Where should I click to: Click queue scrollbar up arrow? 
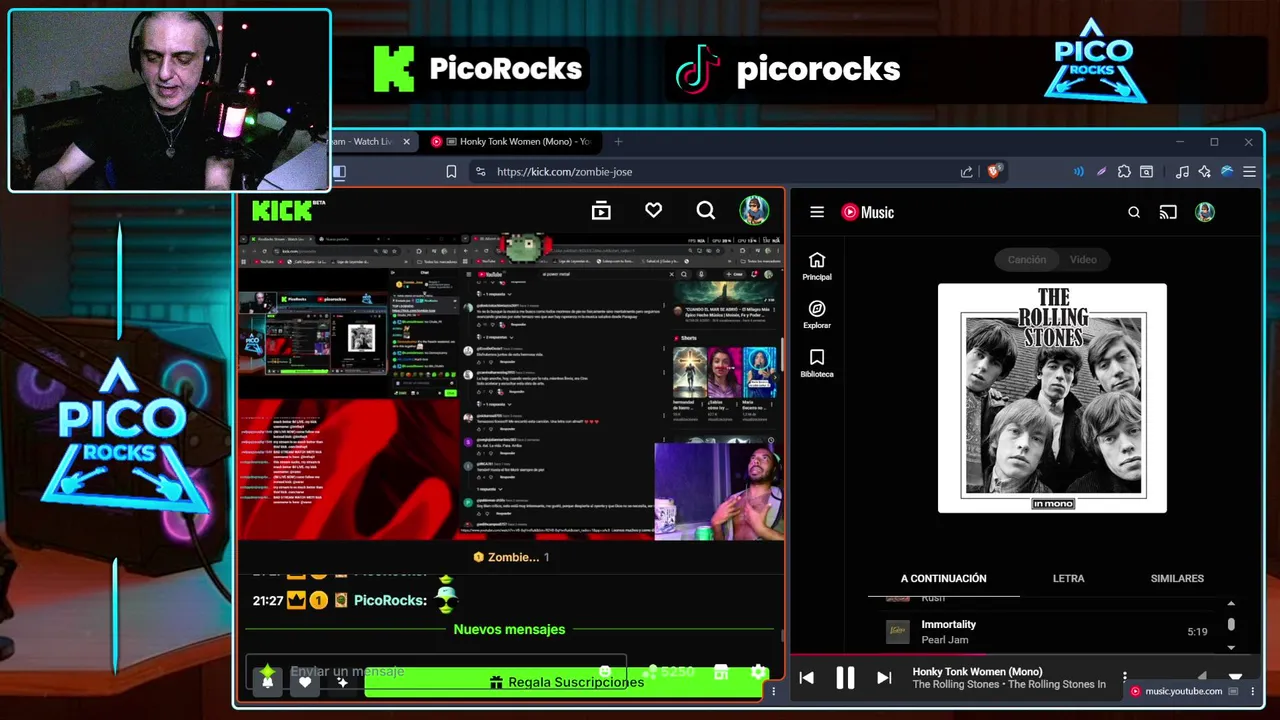pyautogui.click(x=1231, y=604)
